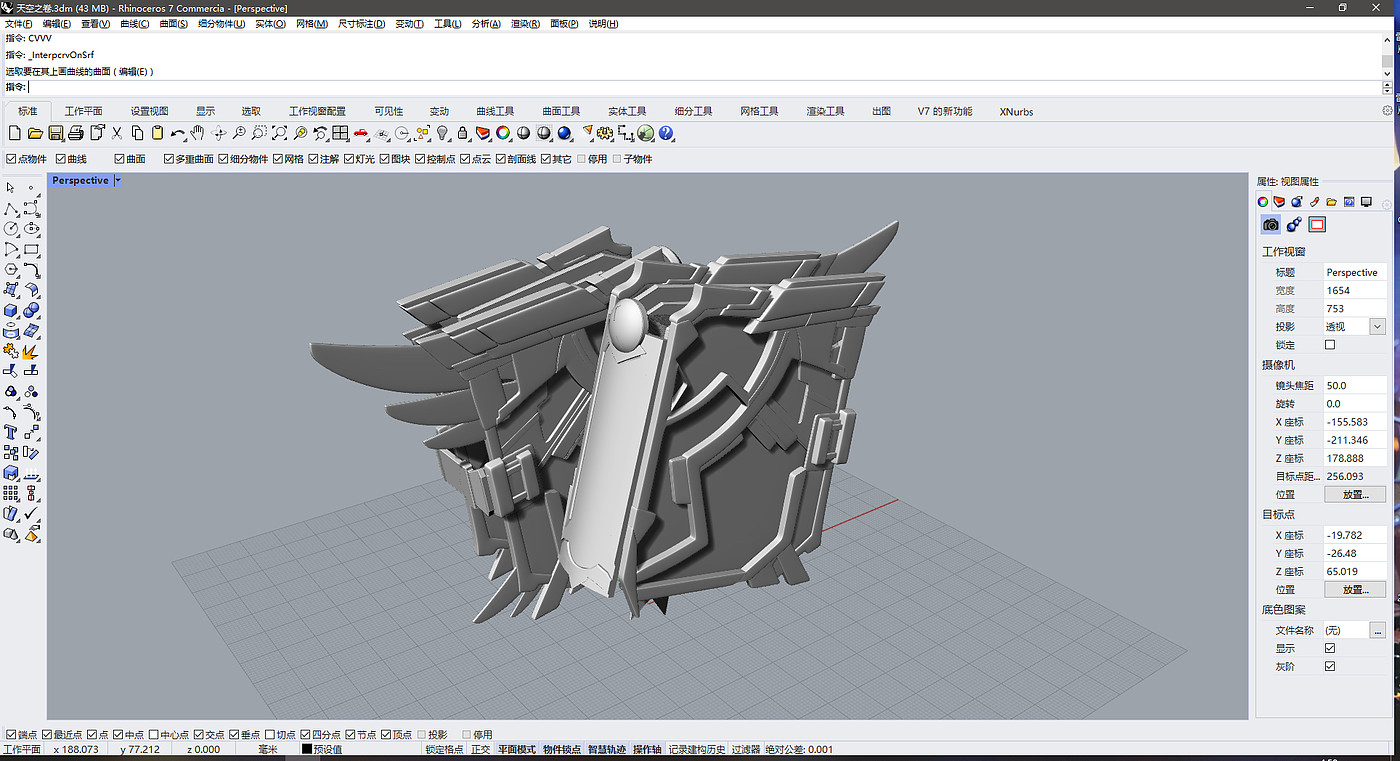Enable the 中心点 object snap checkbox

click(x=155, y=735)
